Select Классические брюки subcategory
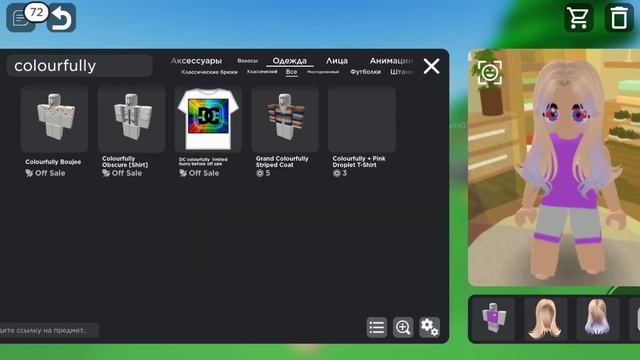640x360 pixels. 209,72
